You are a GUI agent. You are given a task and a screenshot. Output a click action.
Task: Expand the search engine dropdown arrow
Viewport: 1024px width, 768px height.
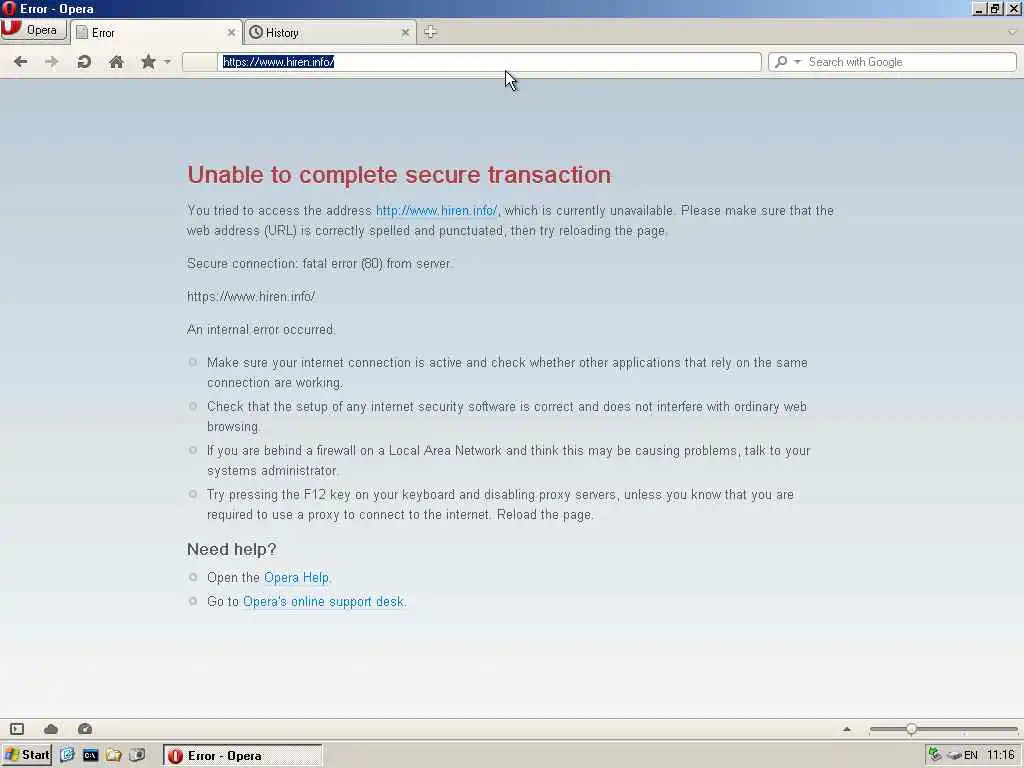[797, 62]
